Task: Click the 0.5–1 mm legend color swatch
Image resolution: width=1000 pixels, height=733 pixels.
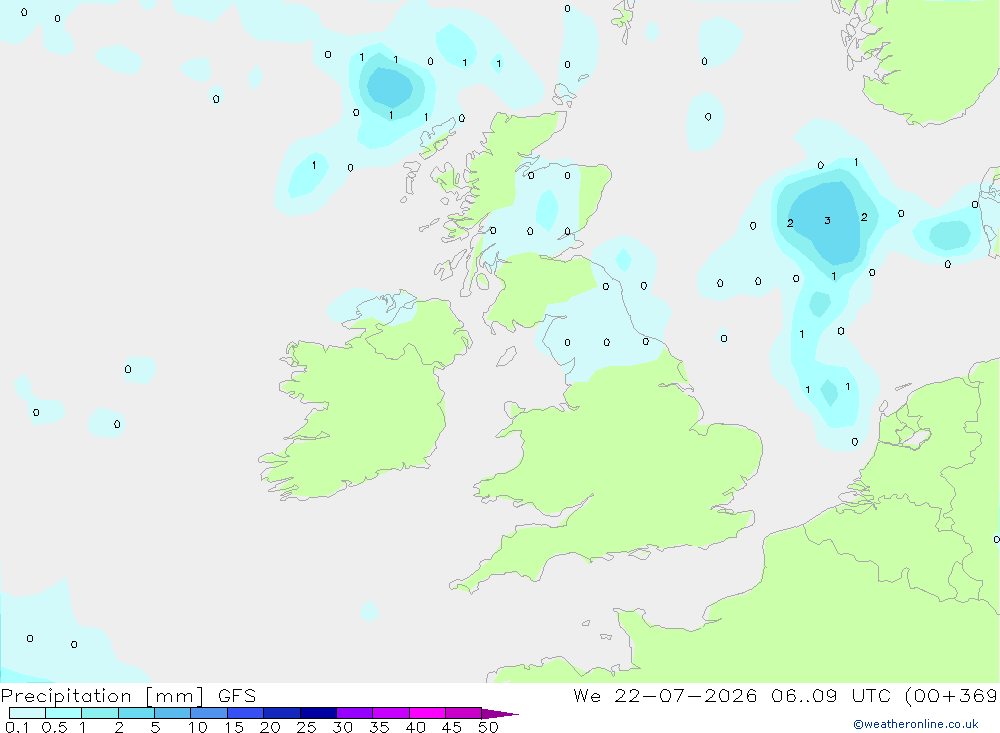Action: pyautogui.click(x=64, y=713)
